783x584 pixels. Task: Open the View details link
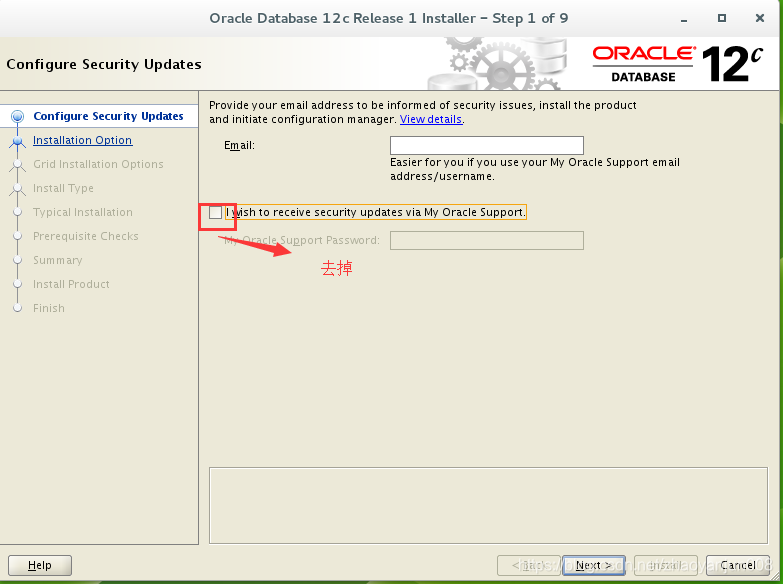click(431, 119)
